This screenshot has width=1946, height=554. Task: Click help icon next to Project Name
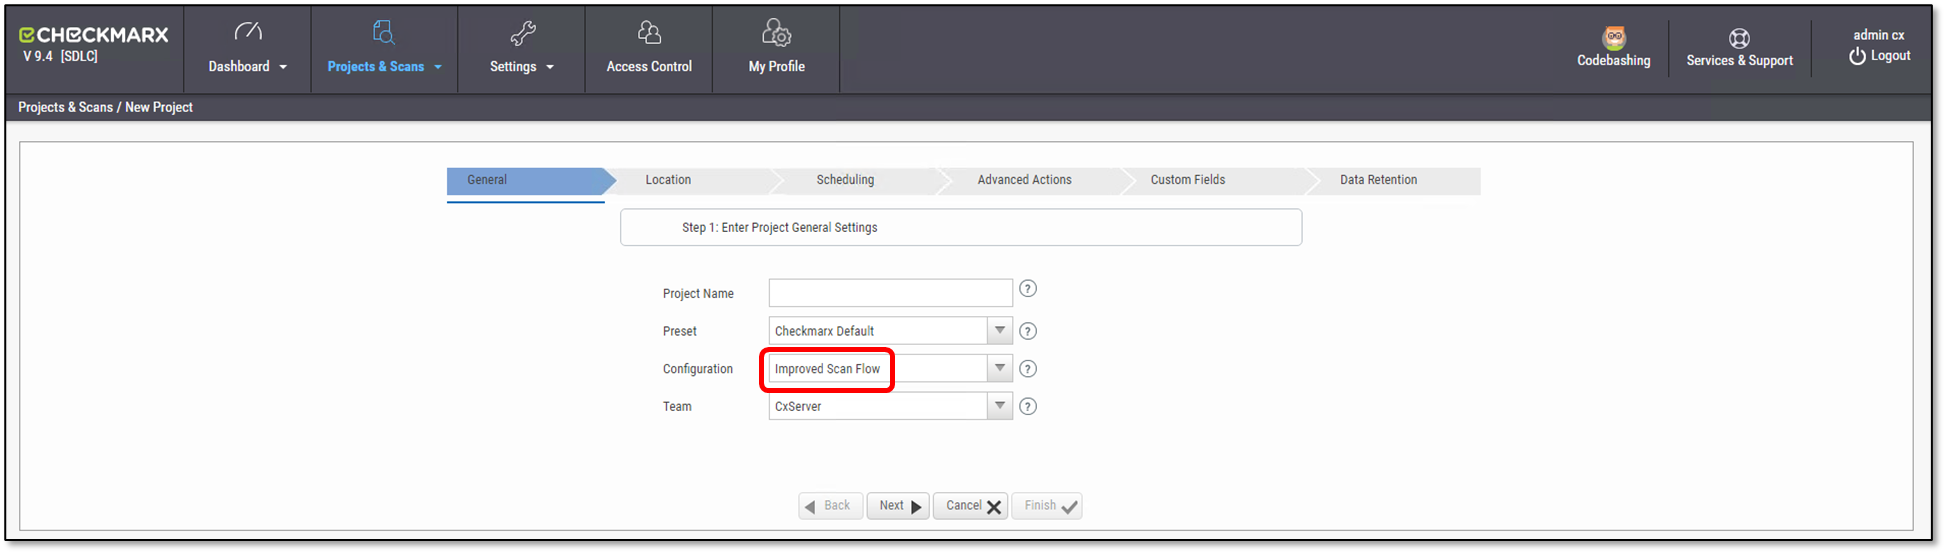point(1027,289)
